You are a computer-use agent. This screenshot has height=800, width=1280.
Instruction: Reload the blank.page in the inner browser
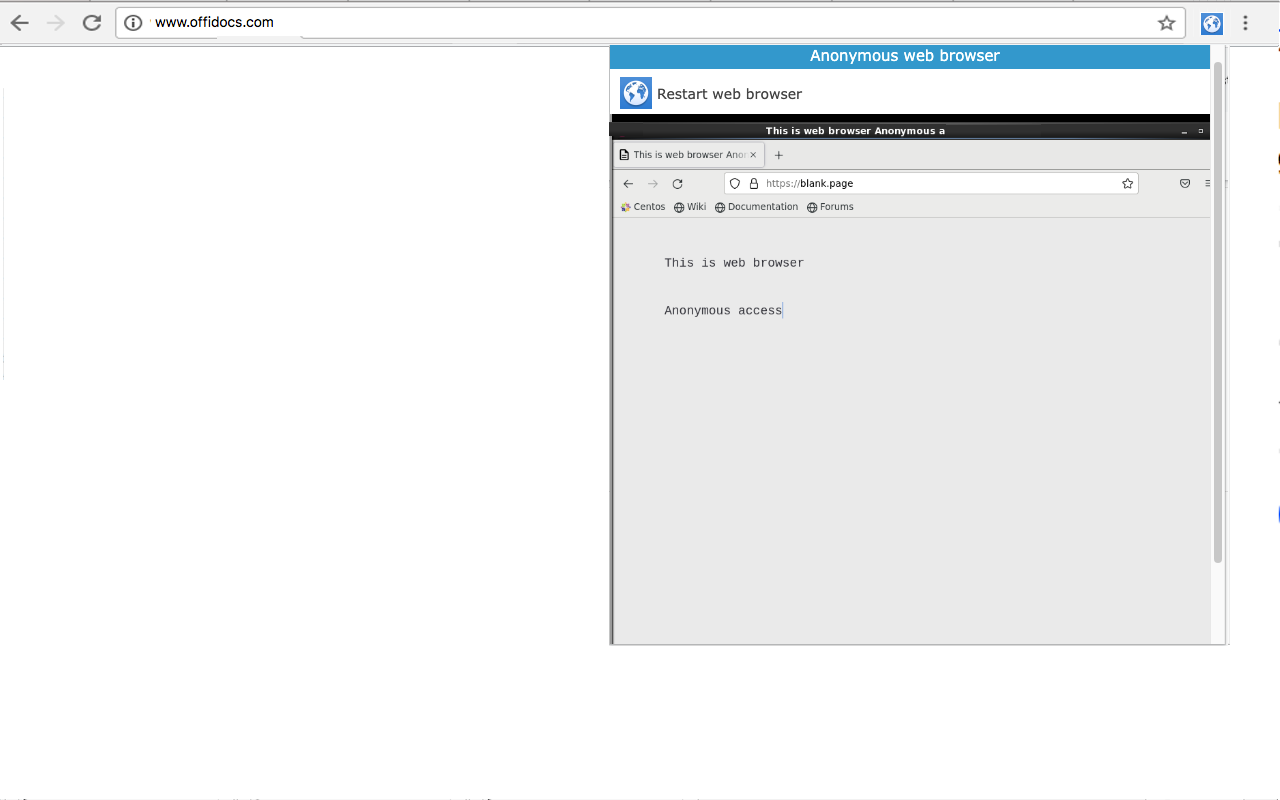click(x=677, y=183)
